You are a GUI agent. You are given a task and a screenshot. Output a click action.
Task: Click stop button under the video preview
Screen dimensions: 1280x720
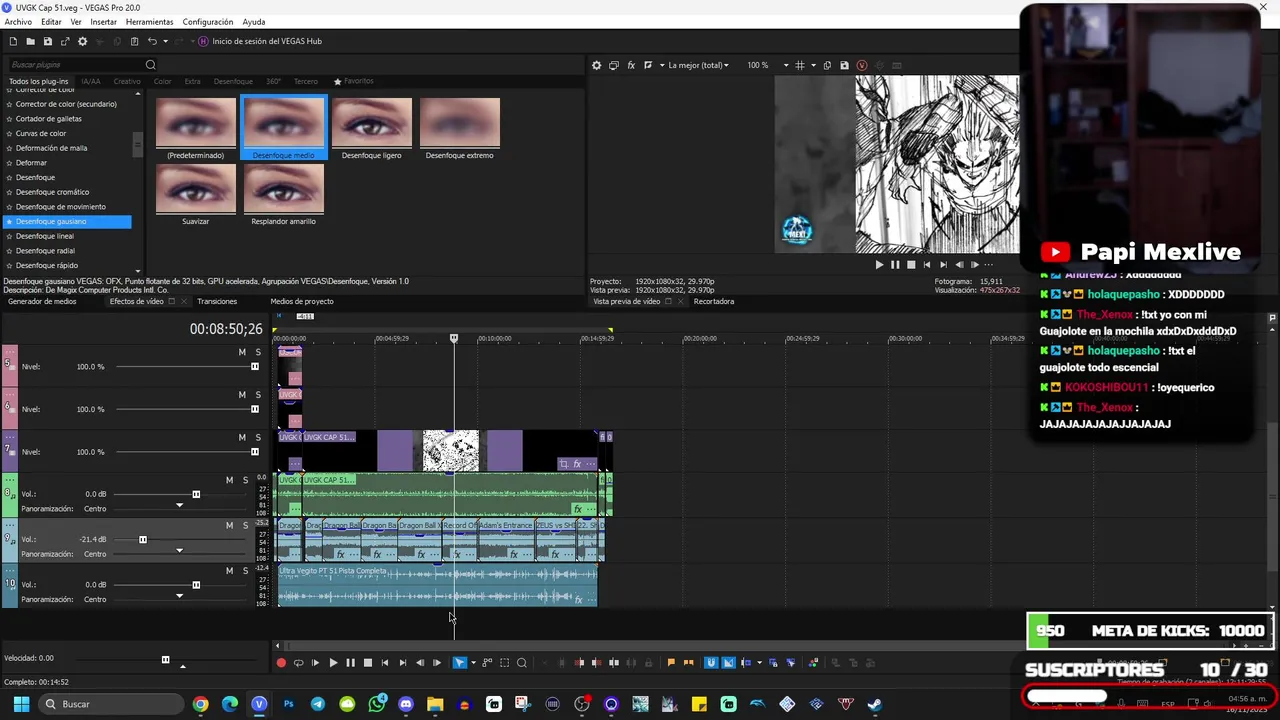tap(911, 265)
